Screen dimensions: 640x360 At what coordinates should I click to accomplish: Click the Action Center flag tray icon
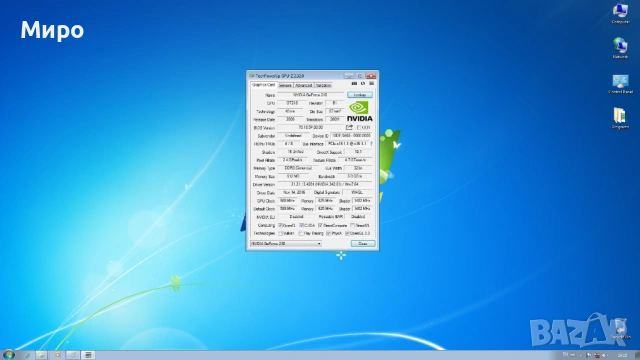coord(588,355)
